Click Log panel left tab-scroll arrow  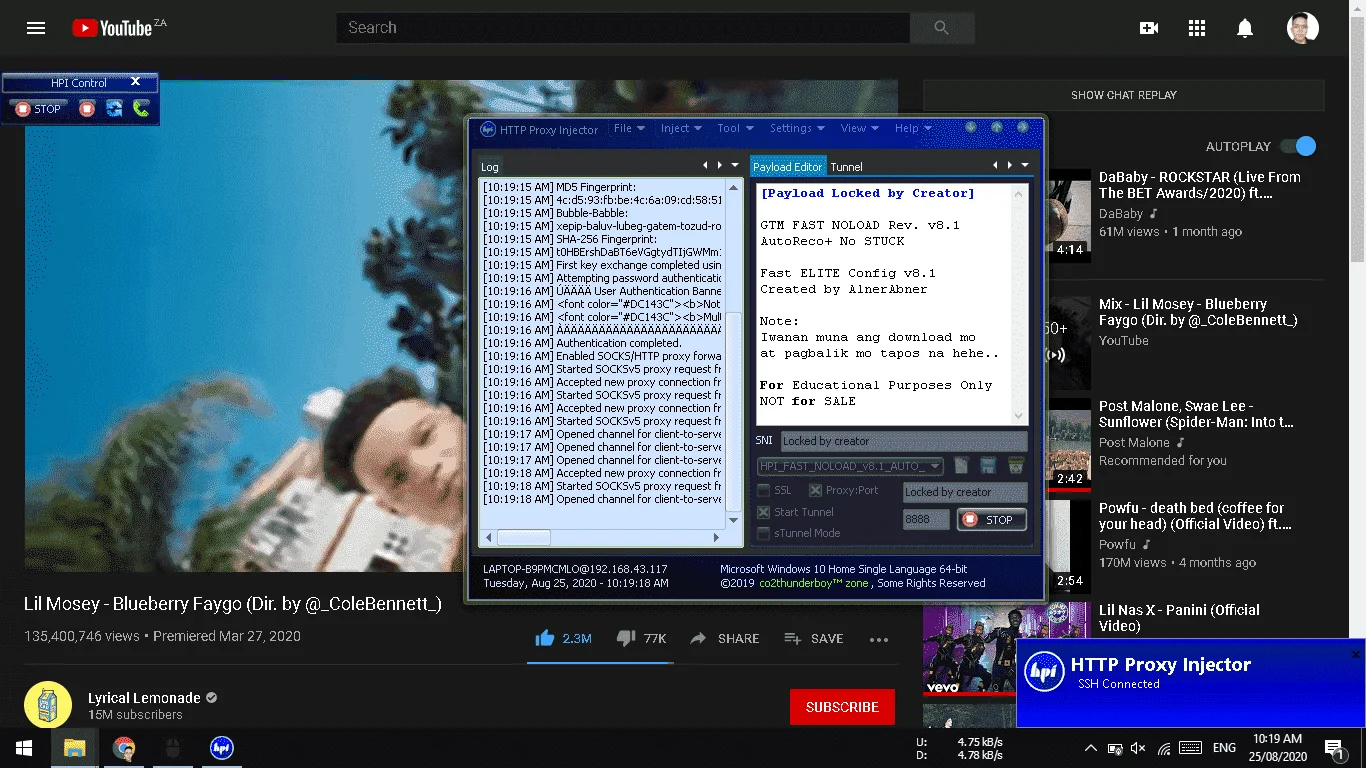[x=705, y=165]
